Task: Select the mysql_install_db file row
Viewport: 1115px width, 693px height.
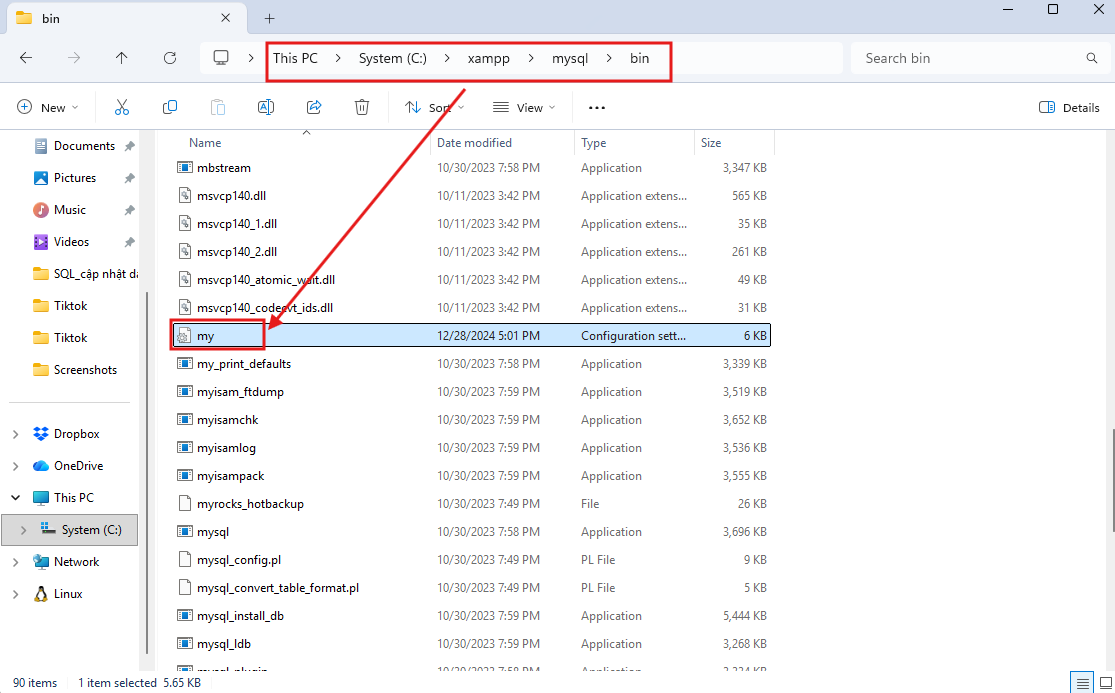Action: (x=472, y=616)
